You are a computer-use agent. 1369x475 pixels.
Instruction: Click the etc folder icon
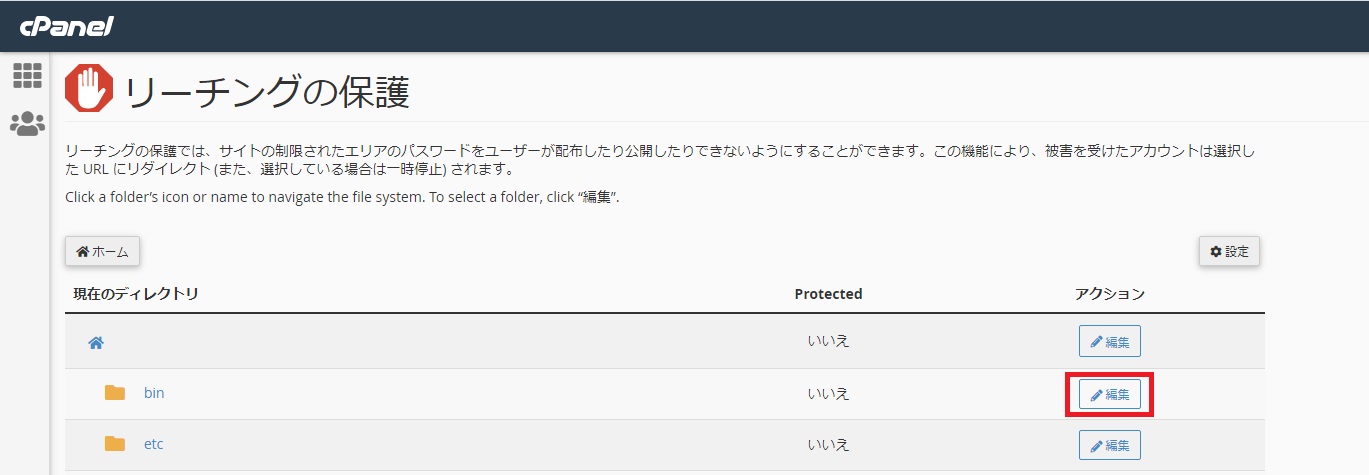click(115, 444)
